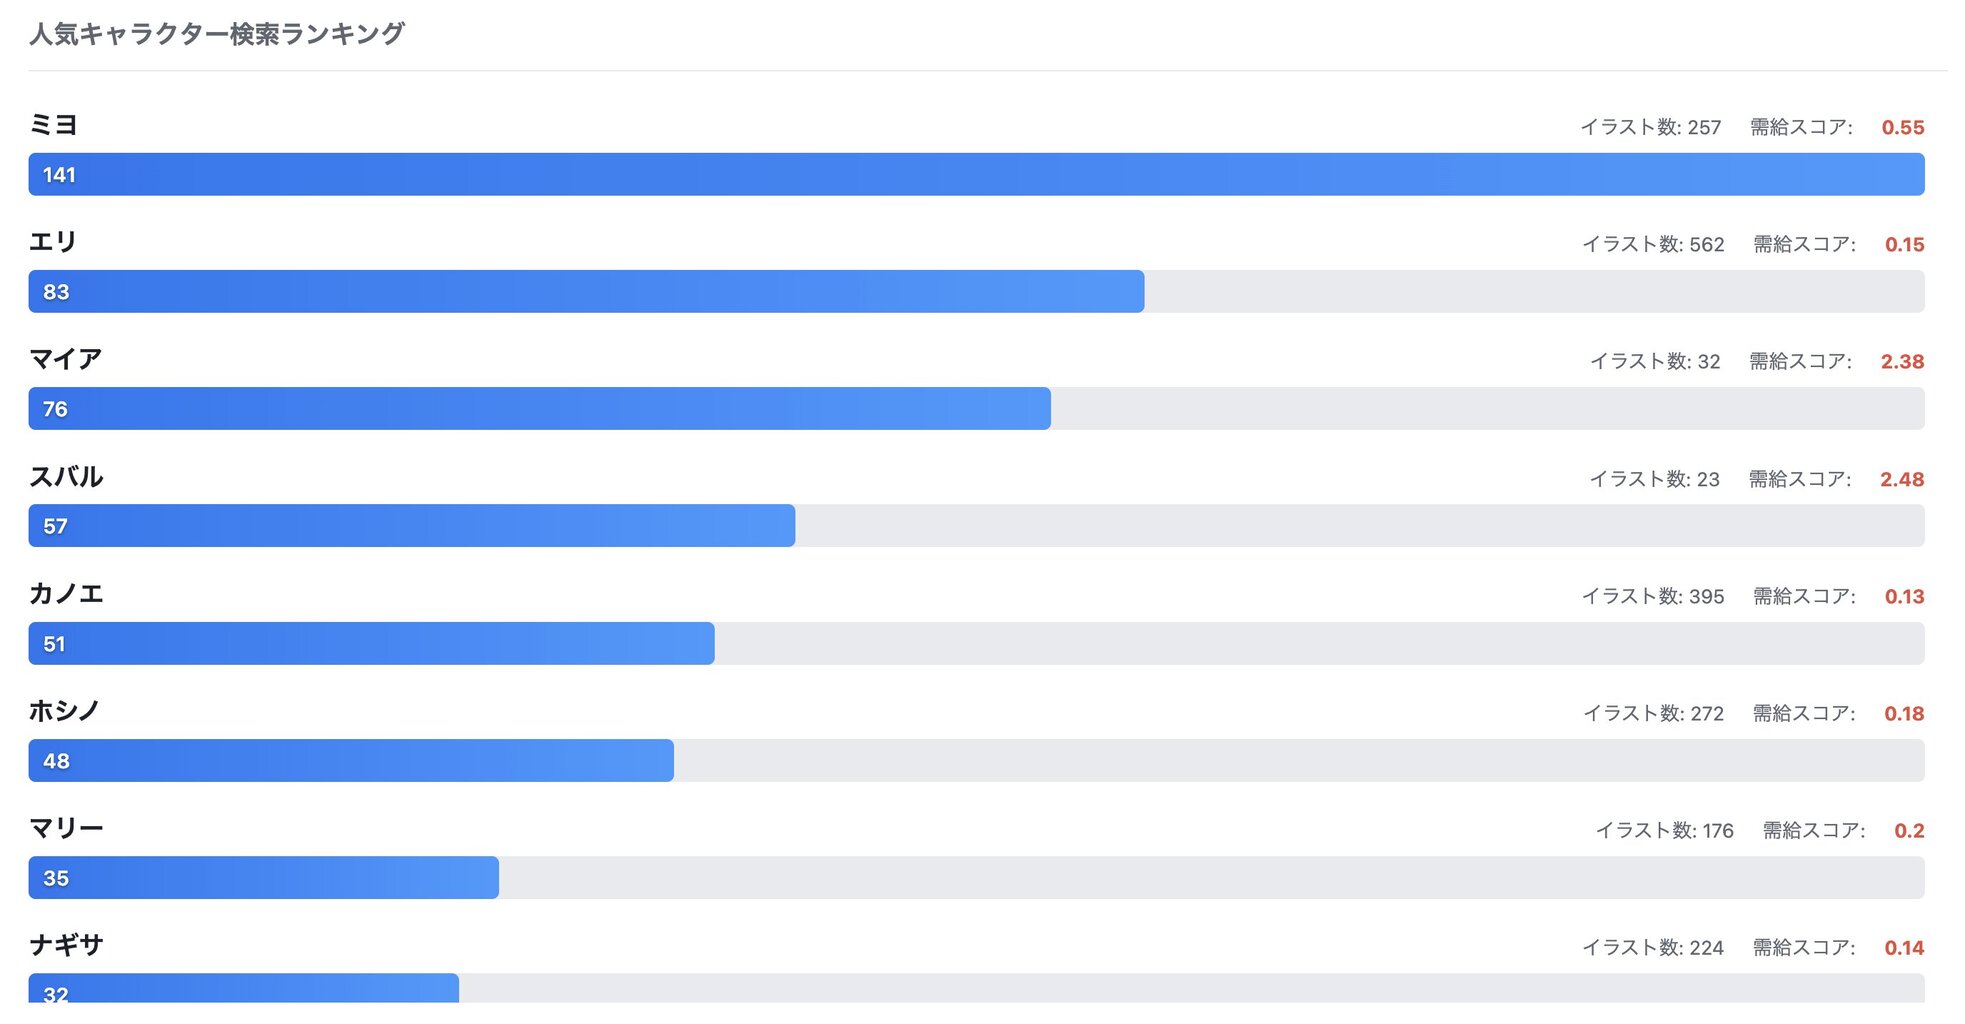The width and height of the screenshot is (1965, 1024).
Task: Select the スバル character name
Action: coord(66,476)
